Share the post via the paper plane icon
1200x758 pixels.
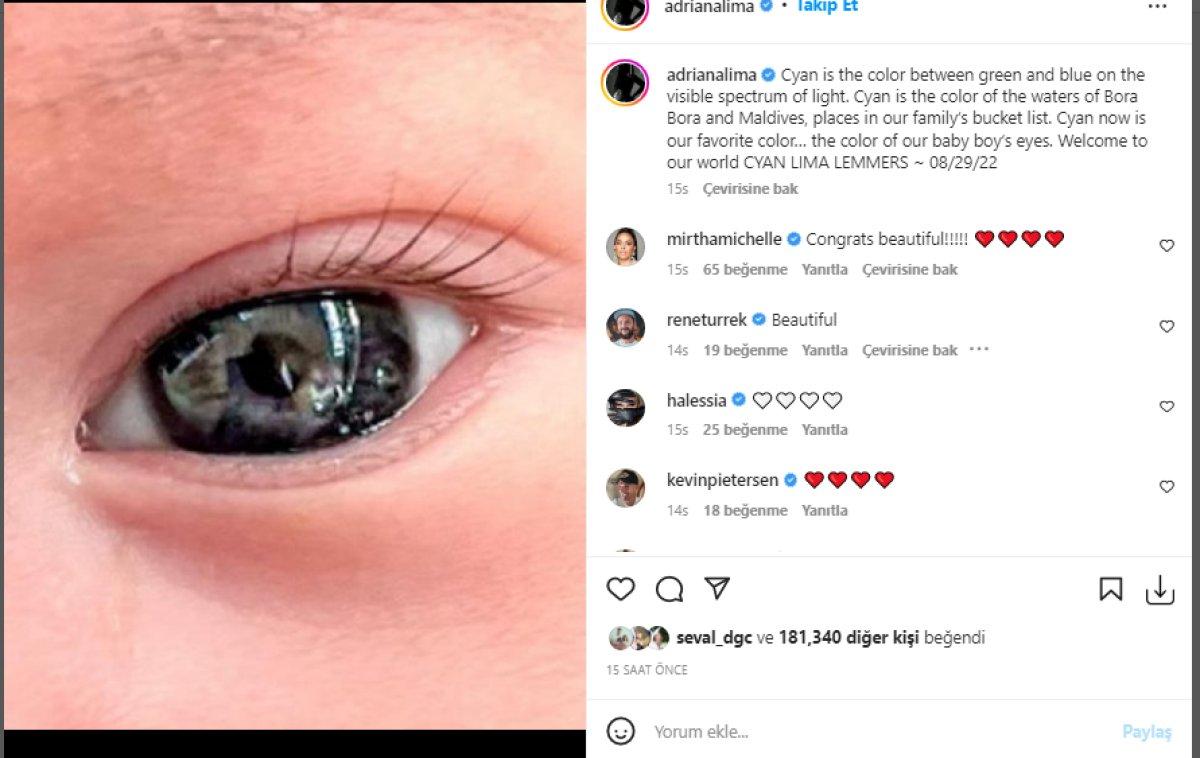[x=717, y=590]
